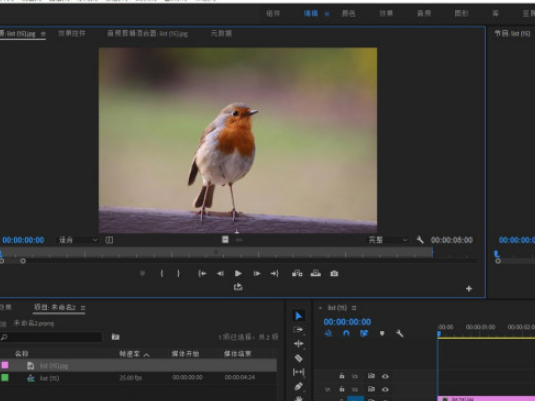Click the source monitor blue timecode 00:00:00:00
Viewport: 535px width, 401px height.
pos(23,240)
